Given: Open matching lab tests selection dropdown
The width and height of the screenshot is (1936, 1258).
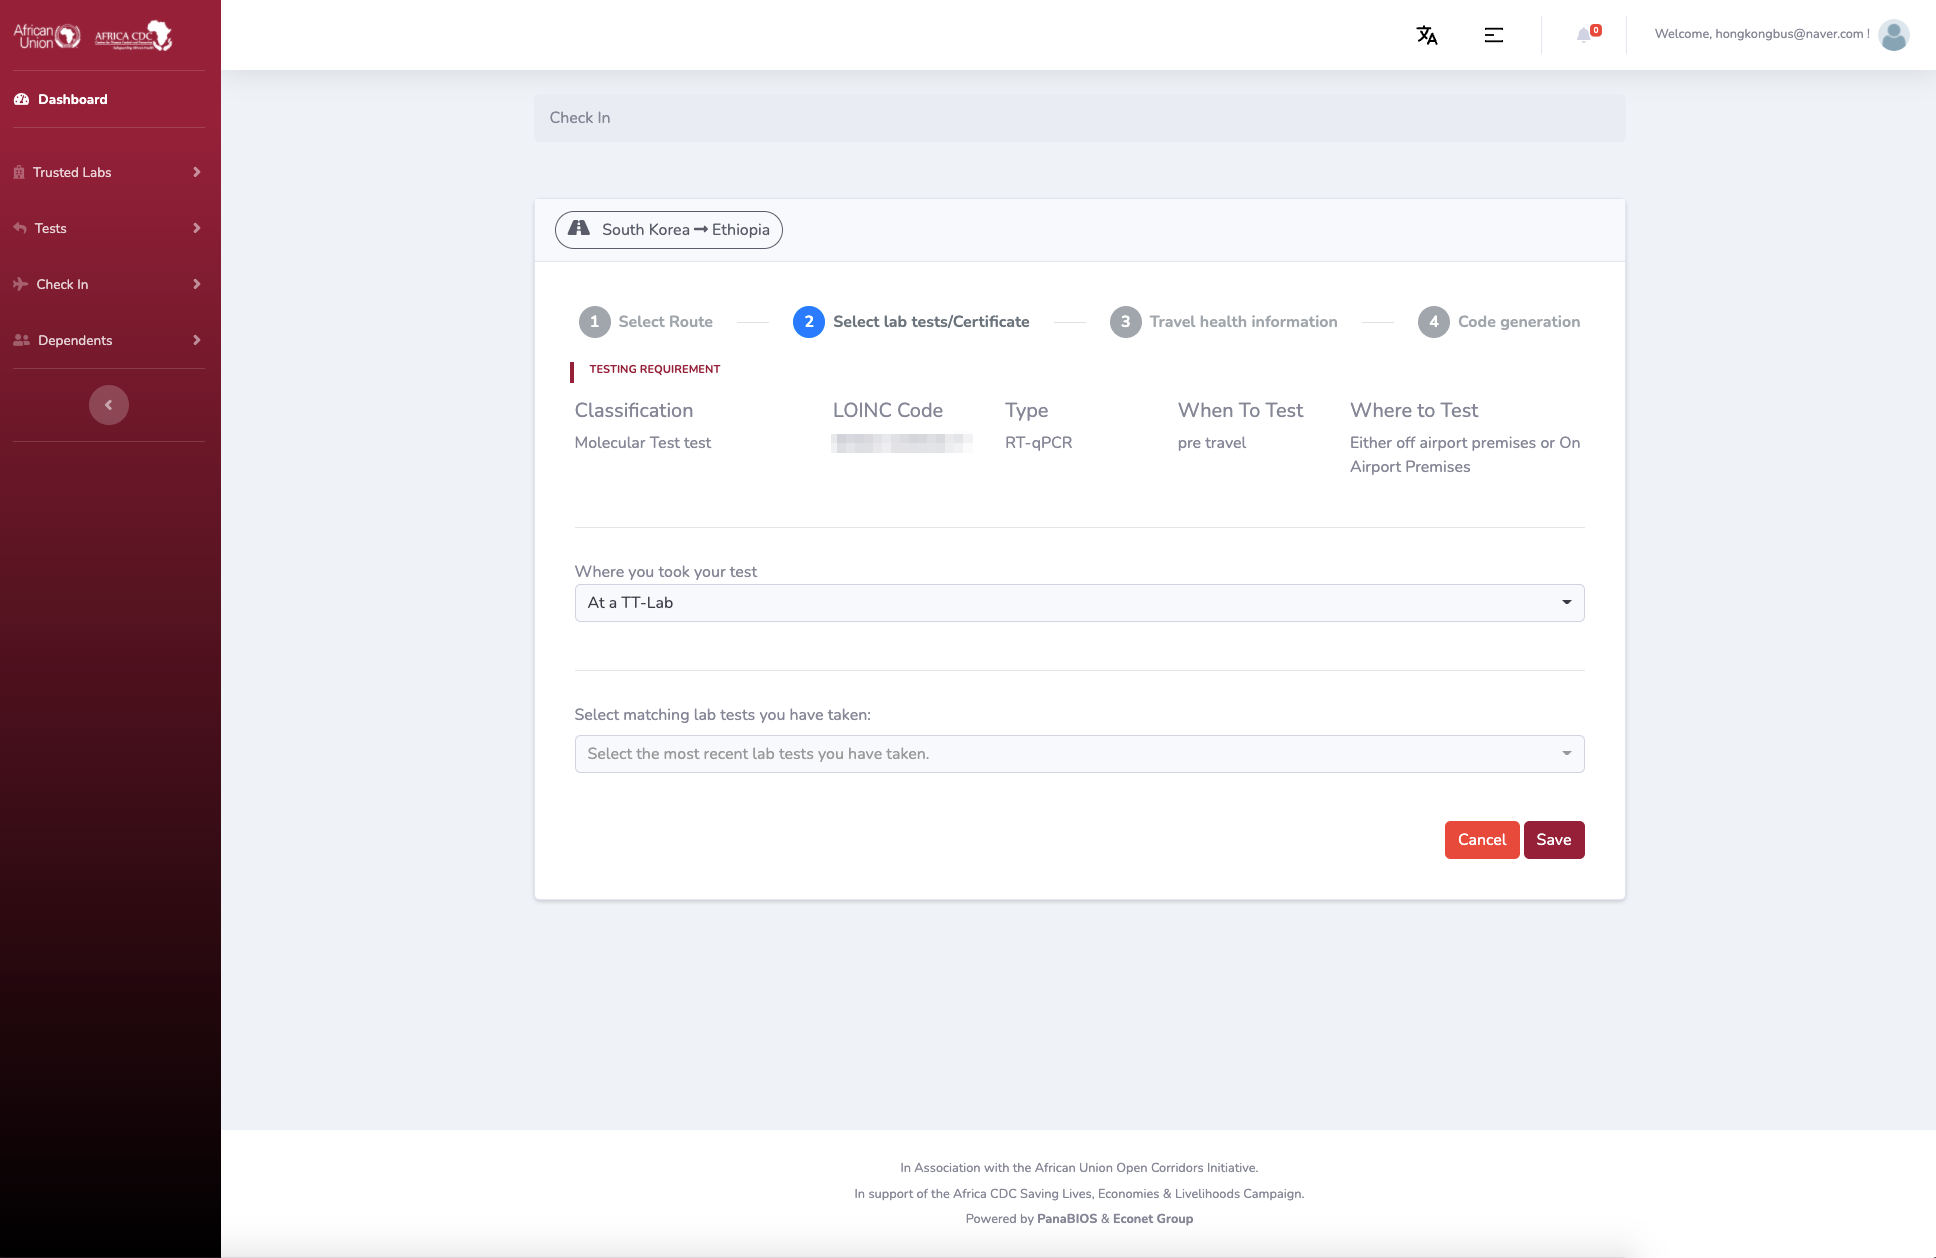Looking at the screenshot, I should pos(1079,754).
